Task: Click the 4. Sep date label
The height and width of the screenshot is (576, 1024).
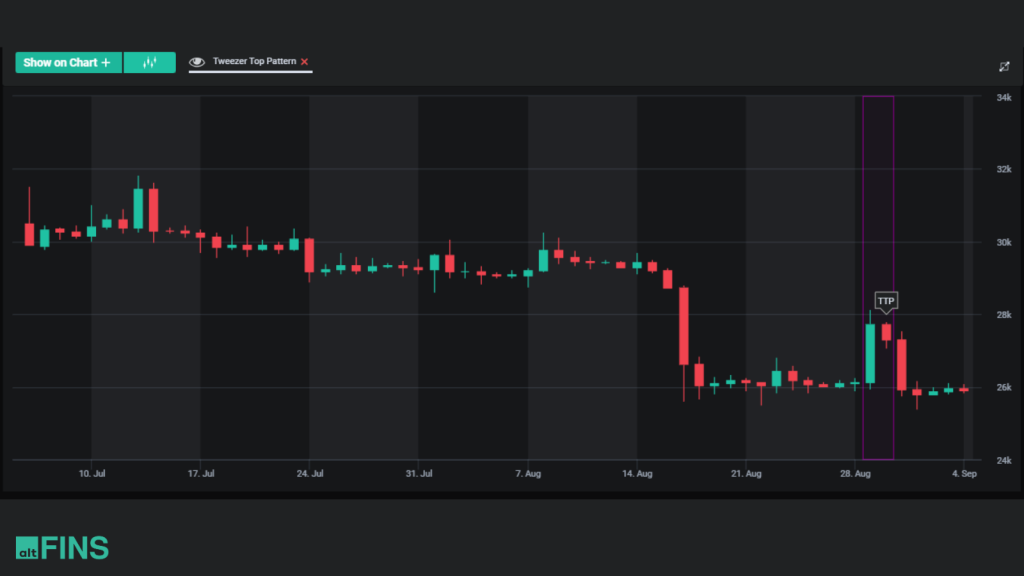Action: pyautogui.click(x=964, y=473)
